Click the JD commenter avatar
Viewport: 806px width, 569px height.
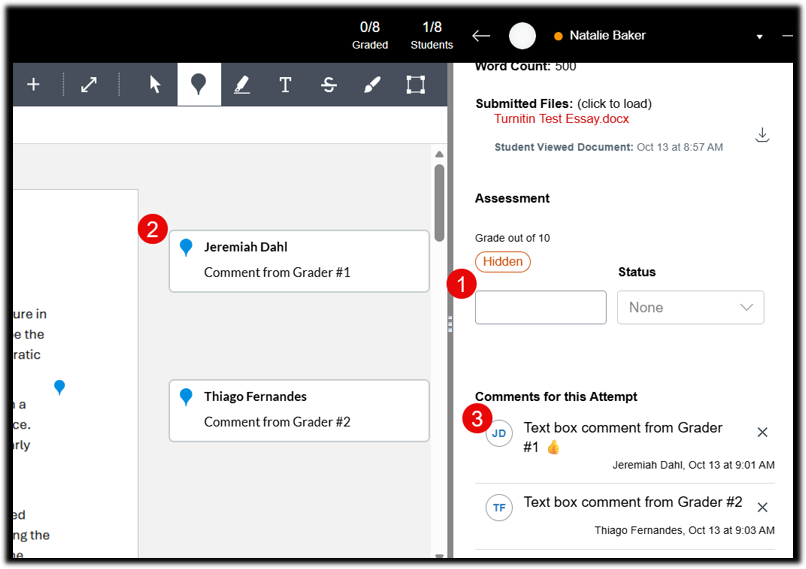(499, 433)
